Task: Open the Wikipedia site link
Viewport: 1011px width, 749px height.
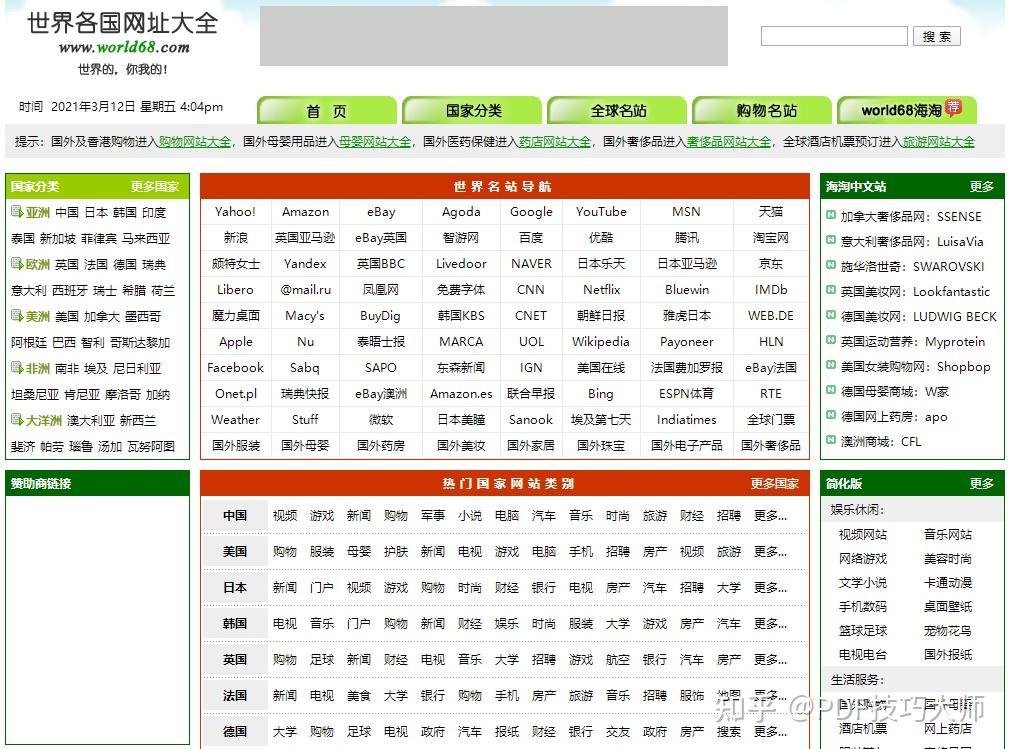Action: [x=601, y=342]
